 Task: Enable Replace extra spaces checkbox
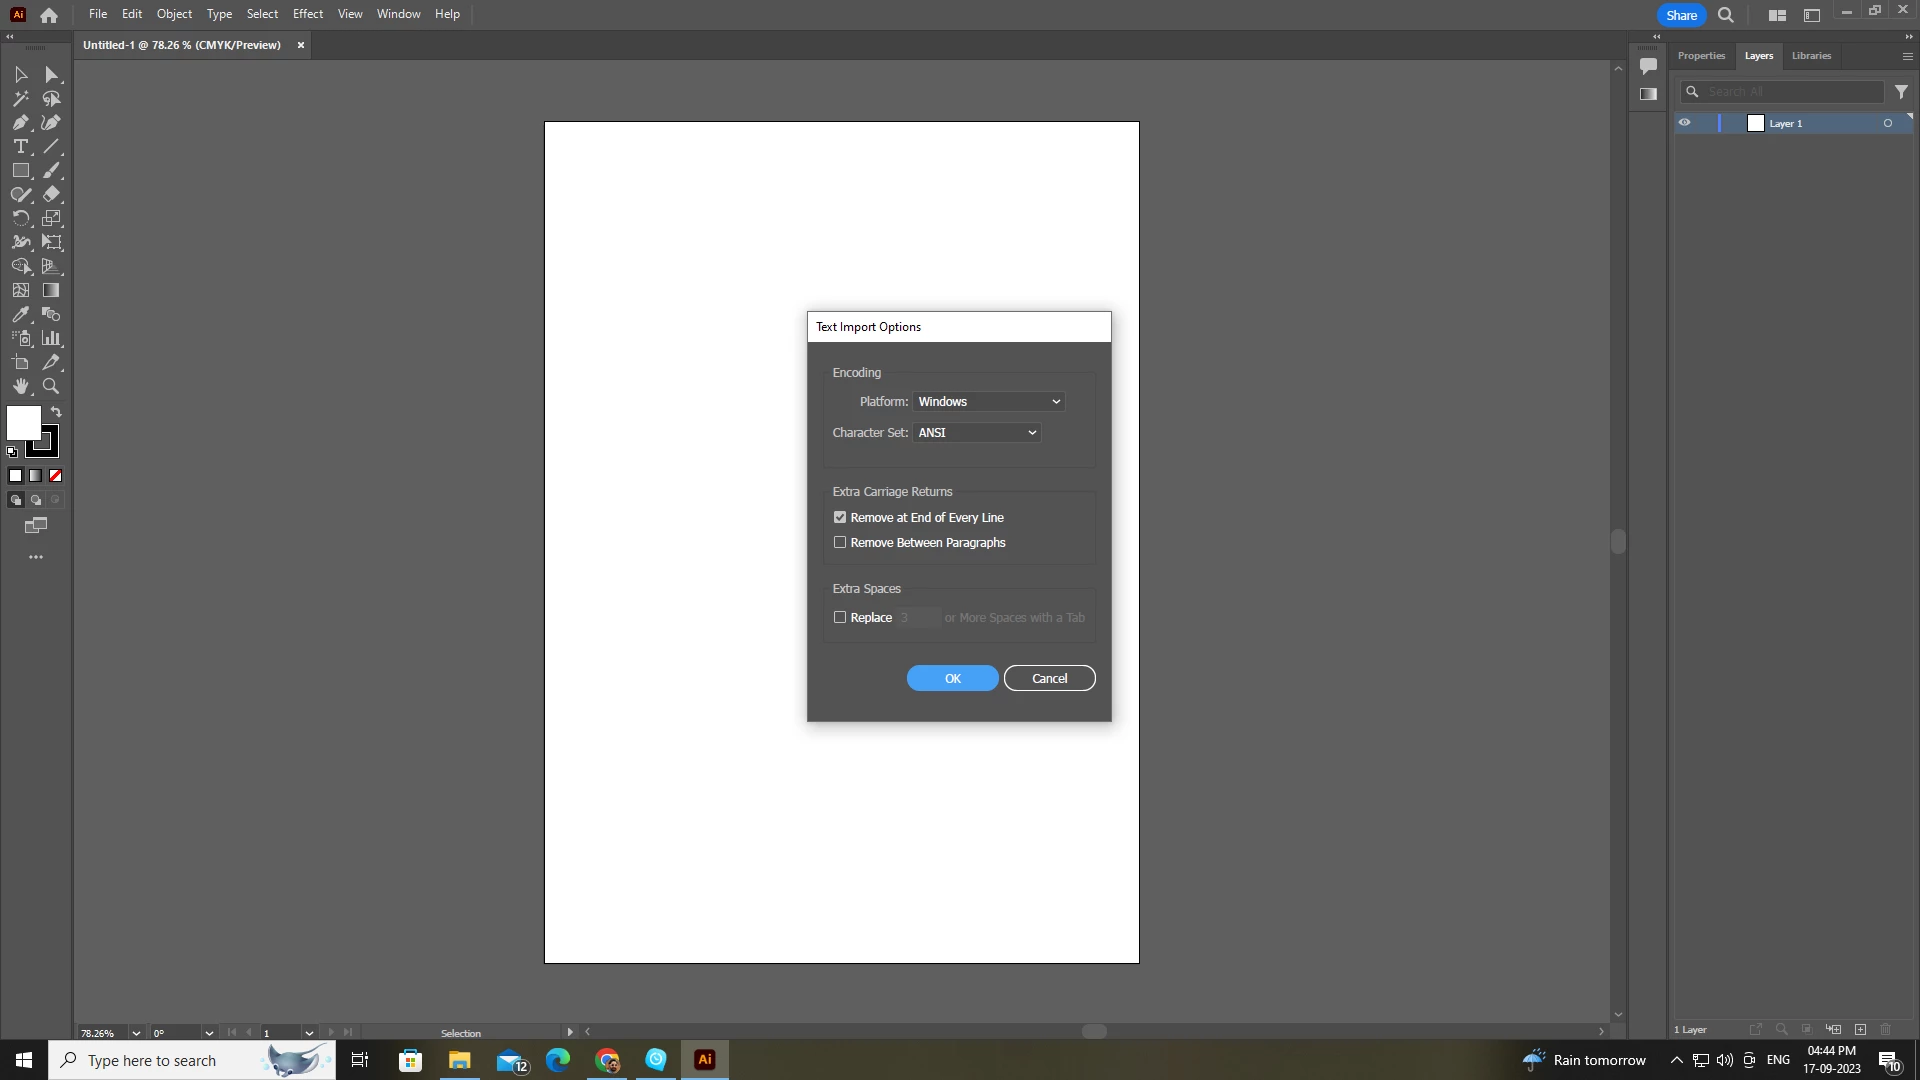tap(840, 617)
